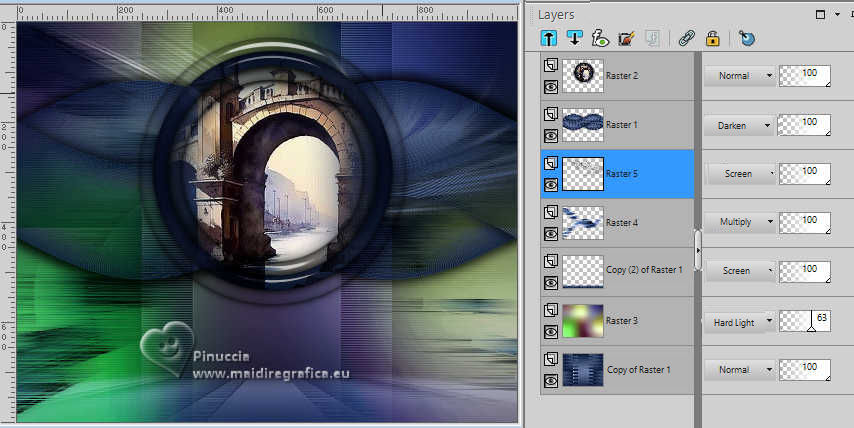
Task: Hide the Copy (2) of Raster 1 layer
Action: (551, 283)
